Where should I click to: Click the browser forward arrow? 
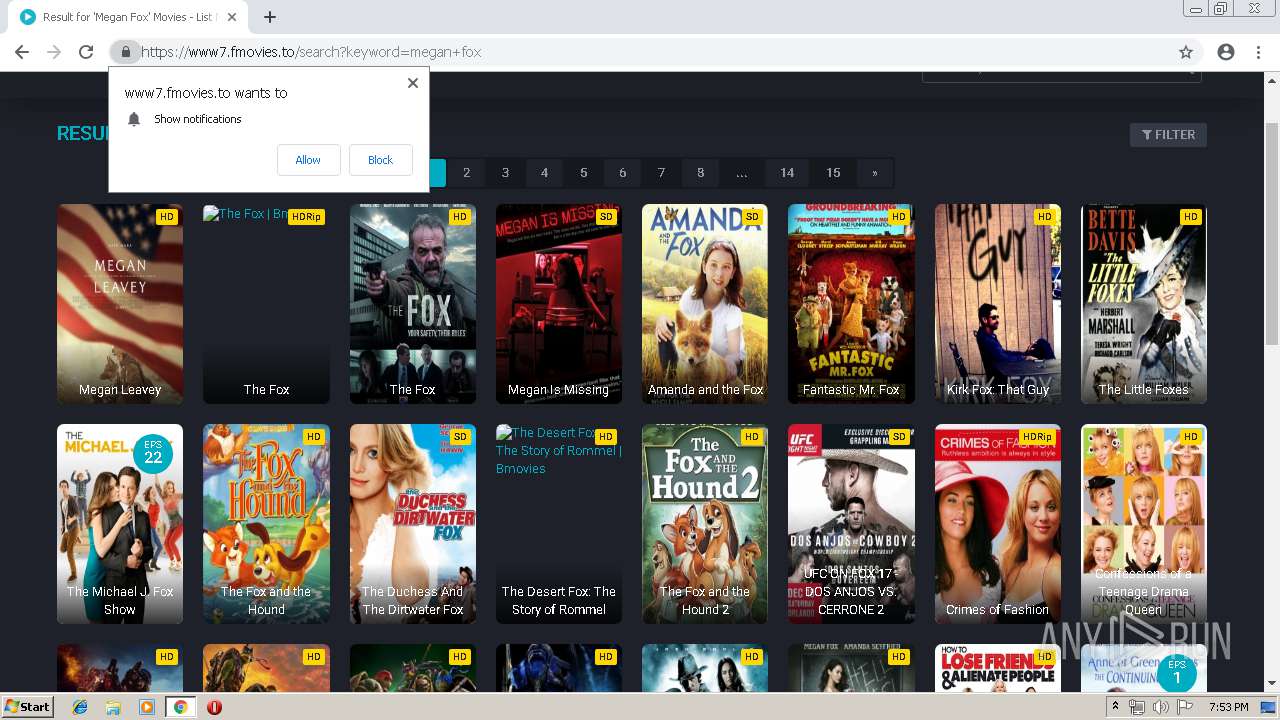tap(54, 52)
